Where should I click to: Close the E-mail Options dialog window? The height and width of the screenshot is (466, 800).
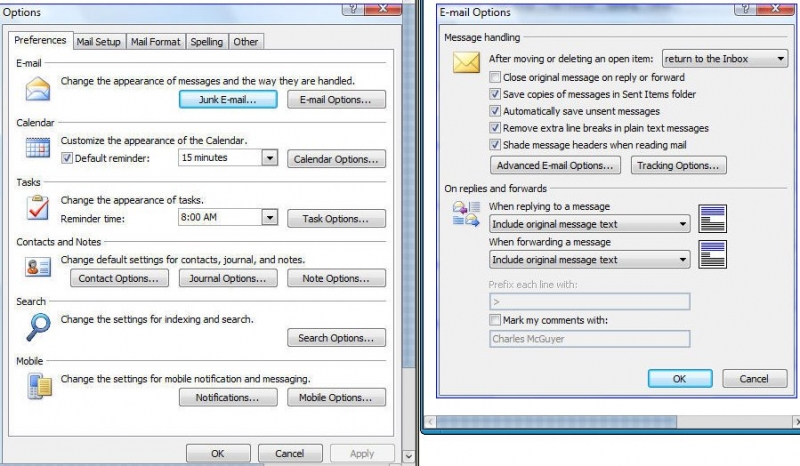point(776,9)
